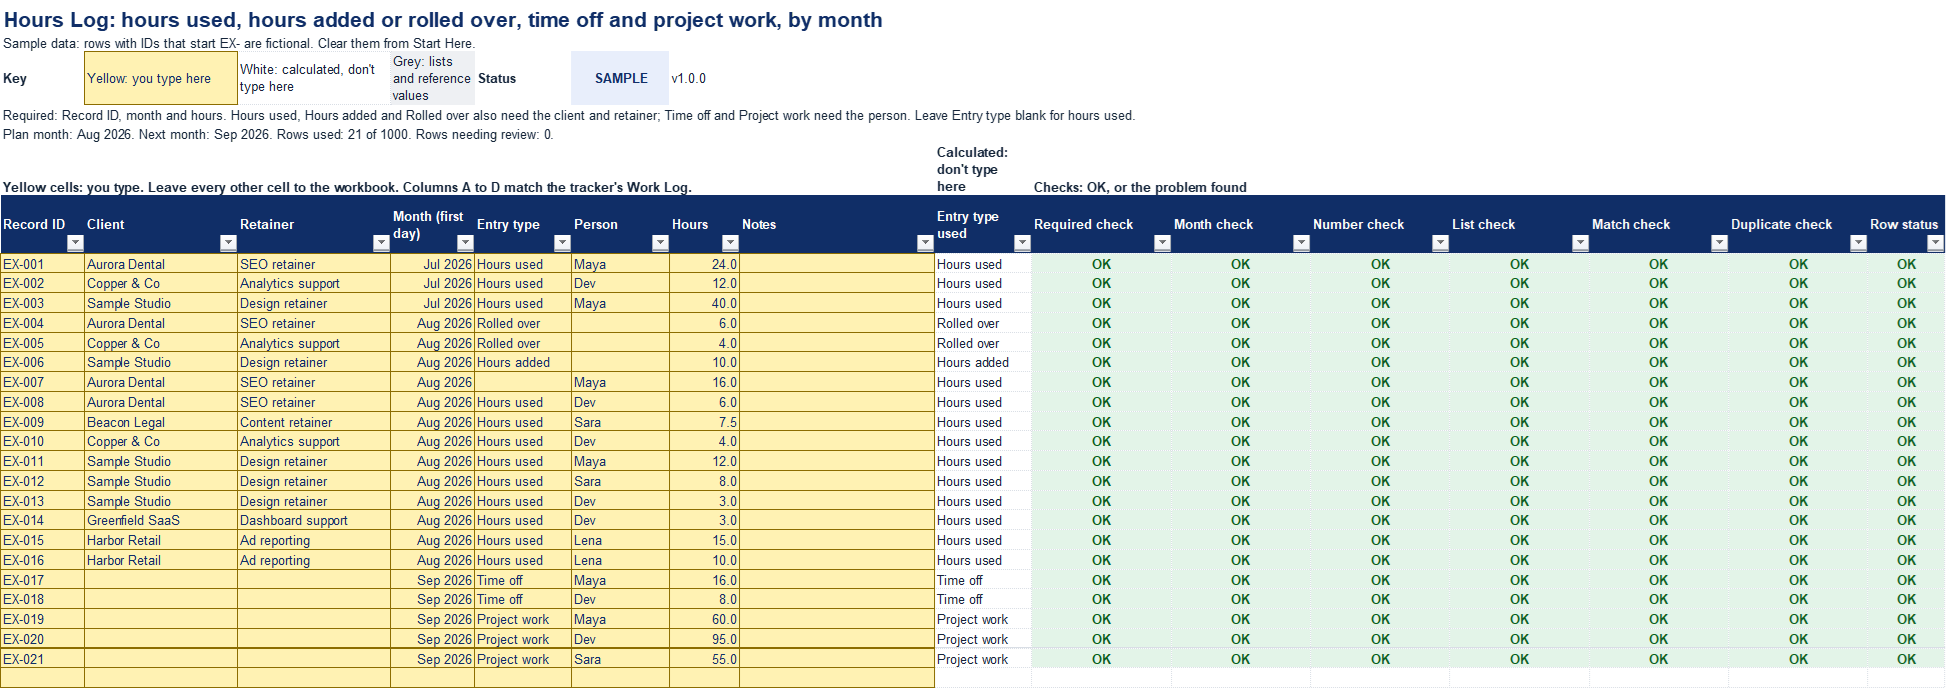The image size is (1953, 696).
Task: Select the empty Record ID cell below EX-021
Action: coord(43,678)
